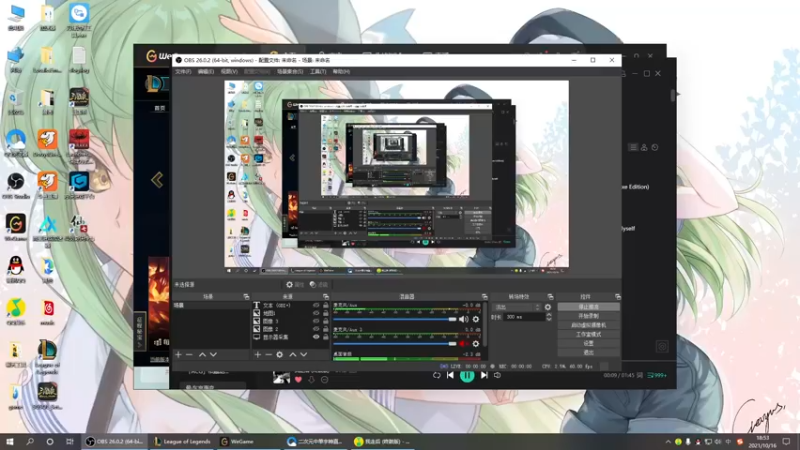
Task: Open source properties gear in sources toolbar
Action: click(x=280, y=354)
